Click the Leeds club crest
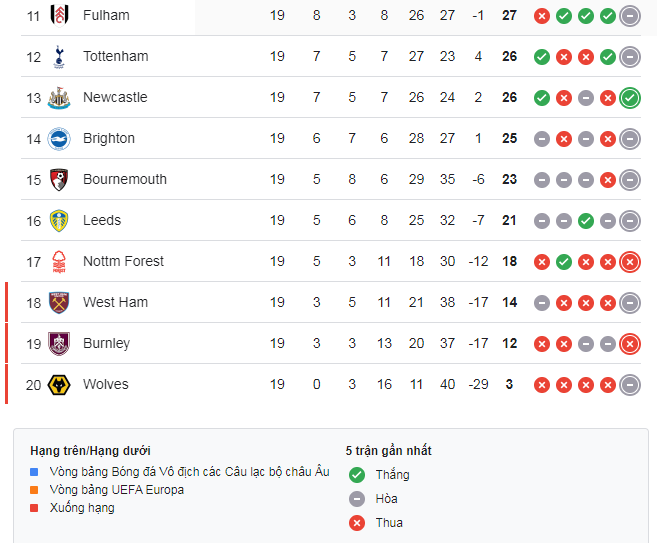This screenshot has width=671, height=543. 58,220
